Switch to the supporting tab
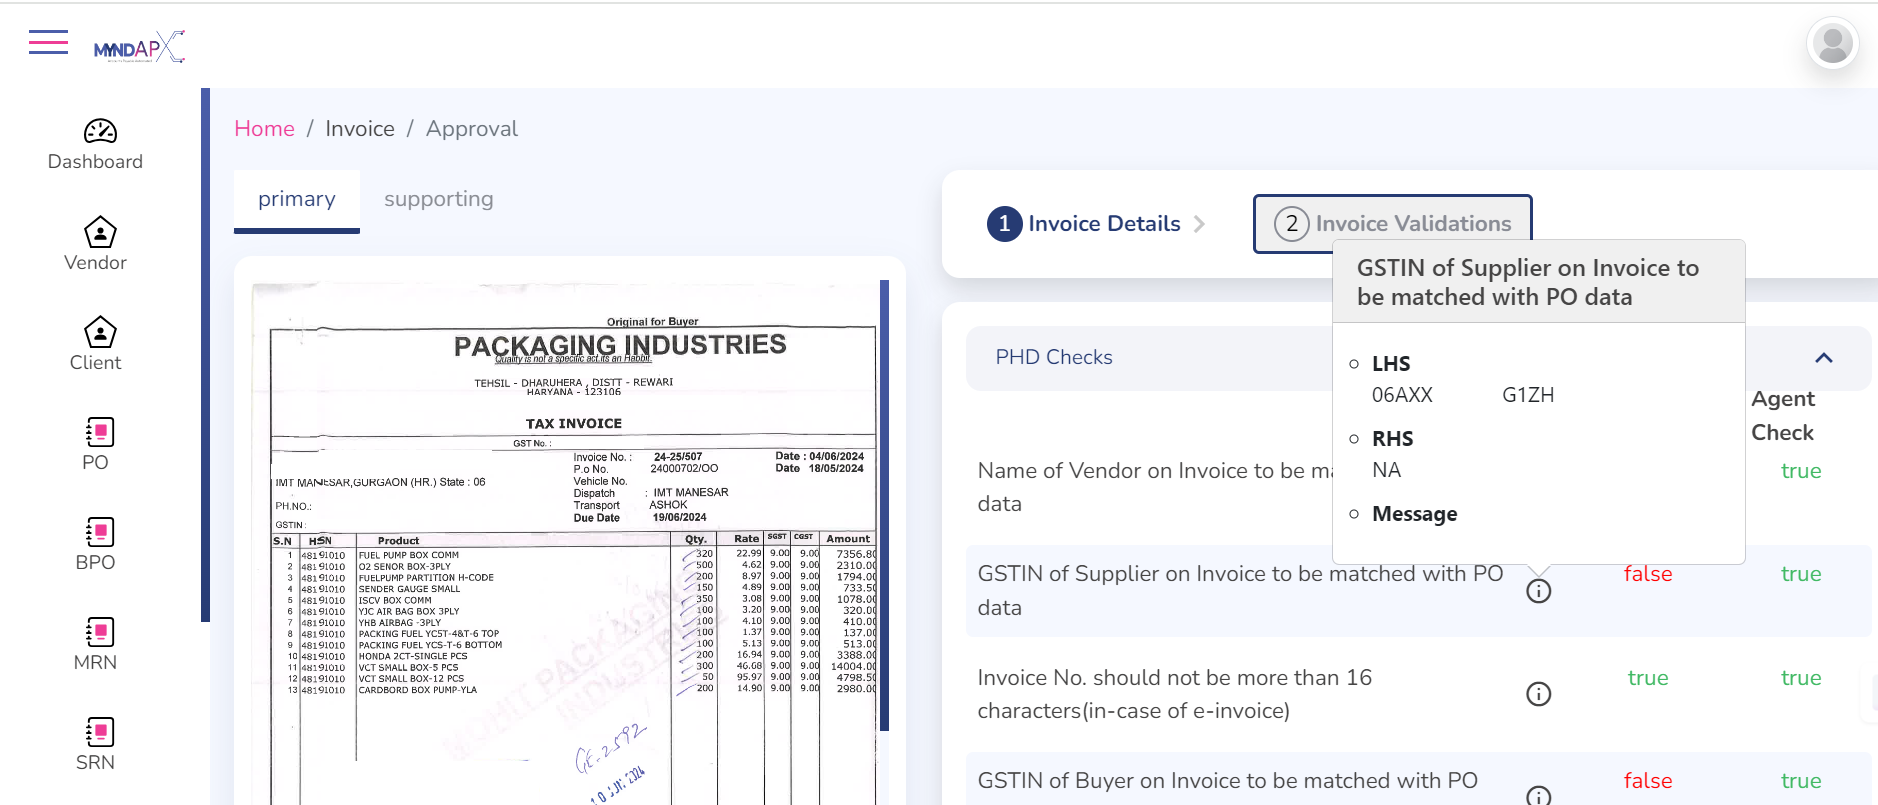This screenshot has height=805, width=1878. tap(439, 200)
